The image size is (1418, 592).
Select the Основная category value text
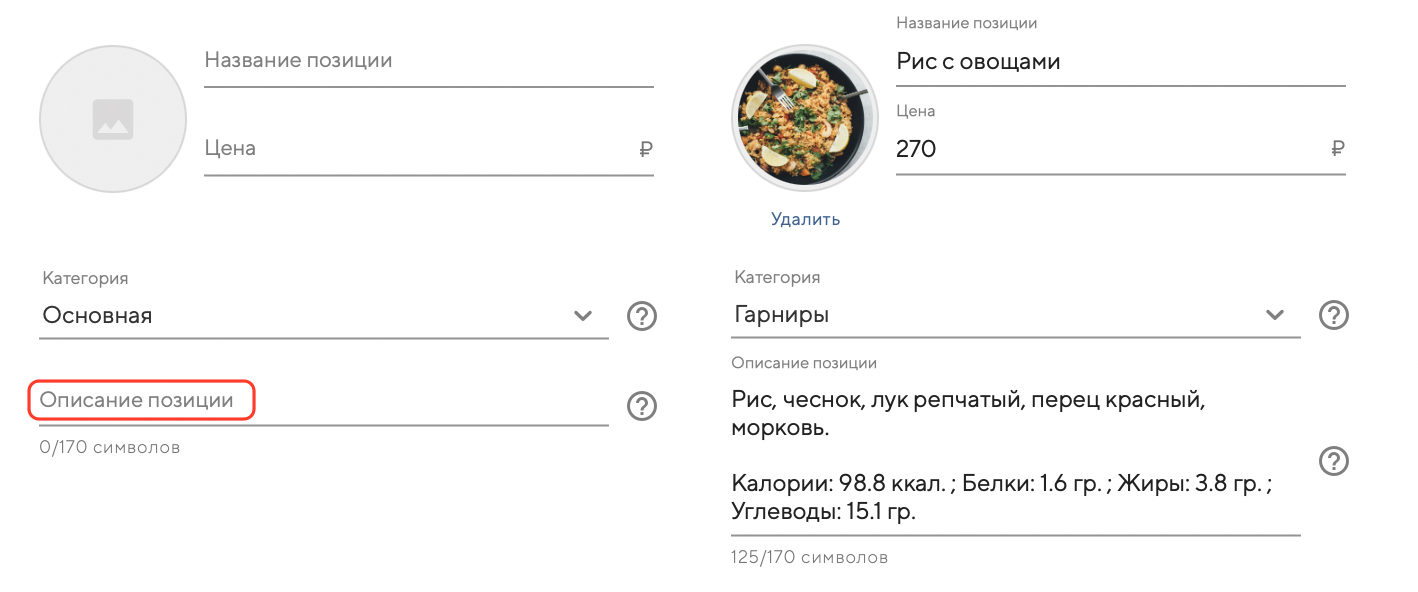click(x=97, y=316)
